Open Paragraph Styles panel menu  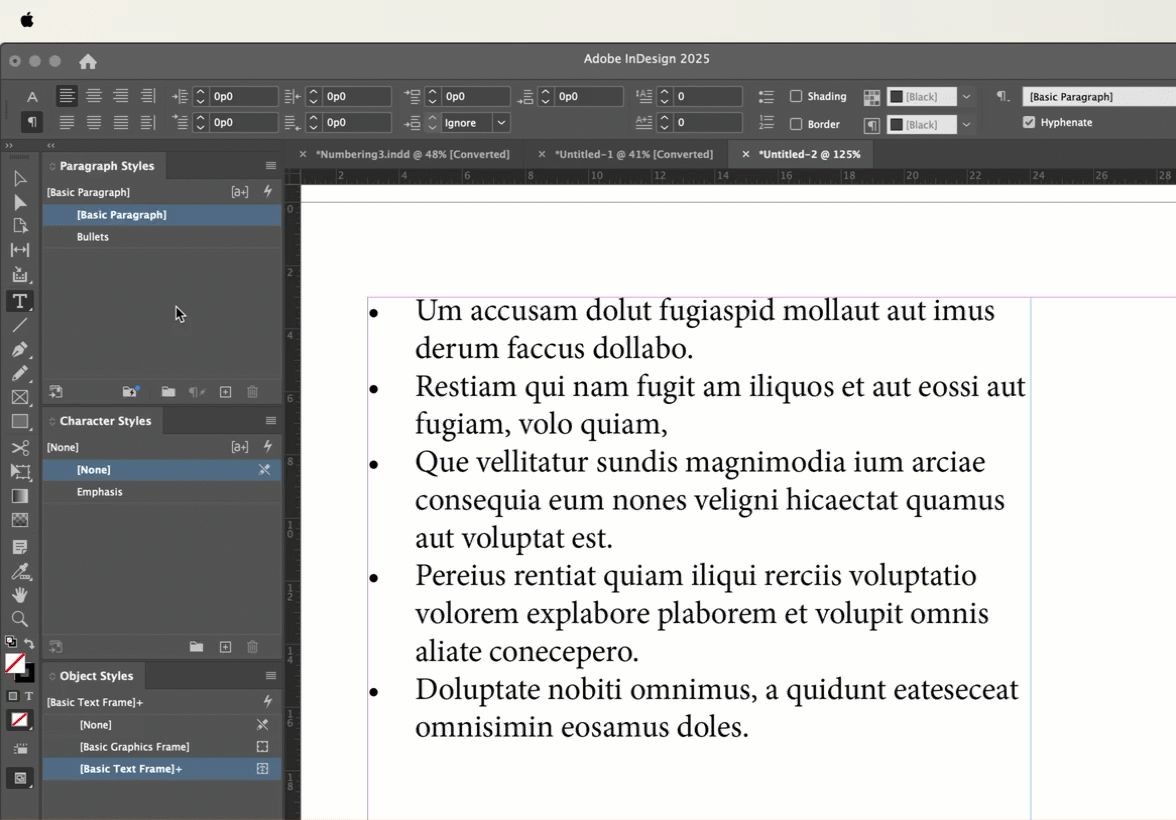click(271, 166)
